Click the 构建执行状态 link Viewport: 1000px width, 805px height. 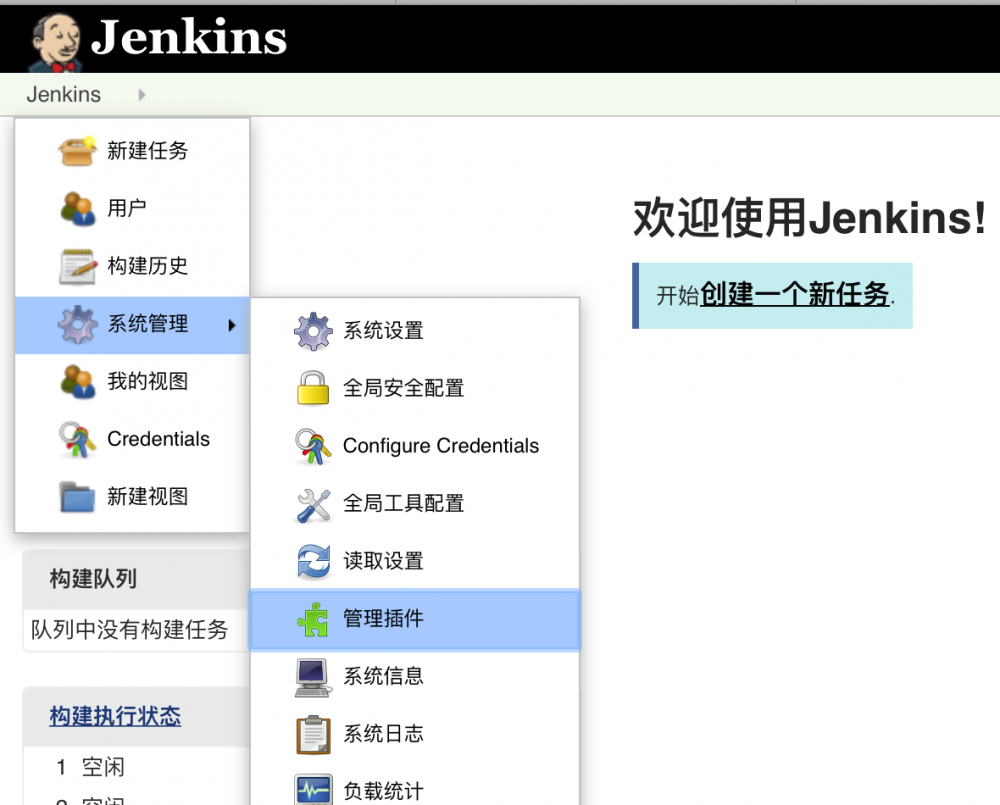coord(117,716)
